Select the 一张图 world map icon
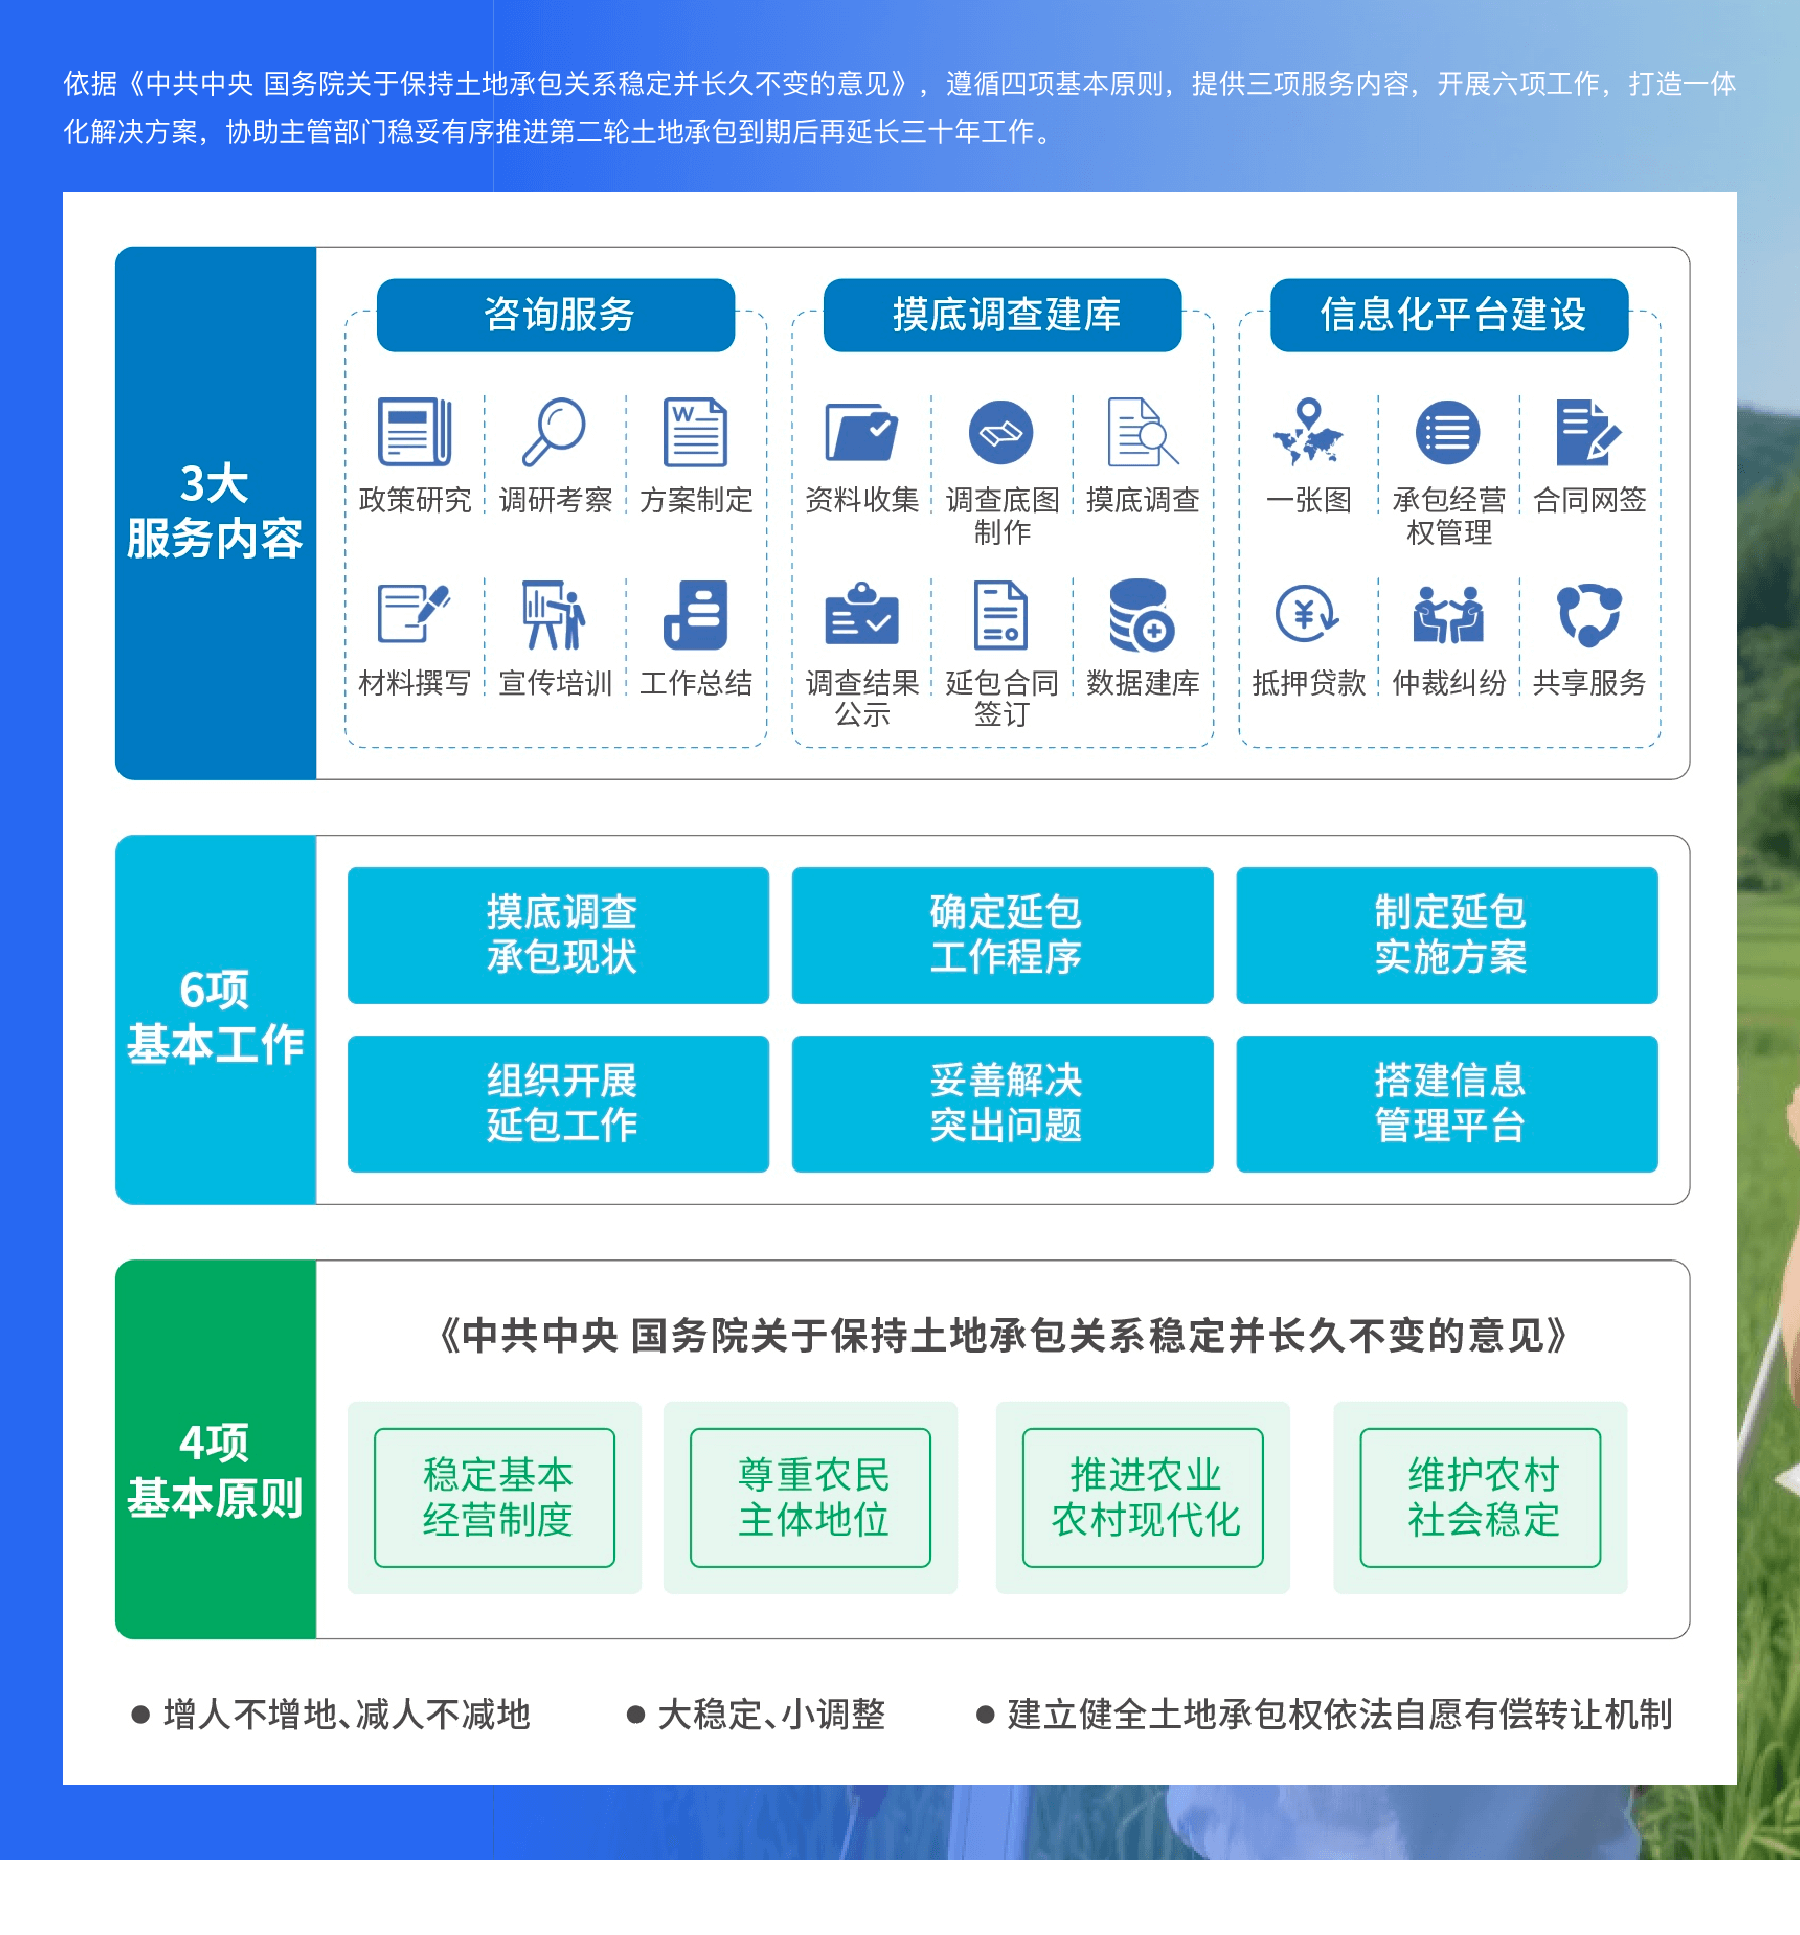1800x1935 pixels. [x=1308, y=432]
